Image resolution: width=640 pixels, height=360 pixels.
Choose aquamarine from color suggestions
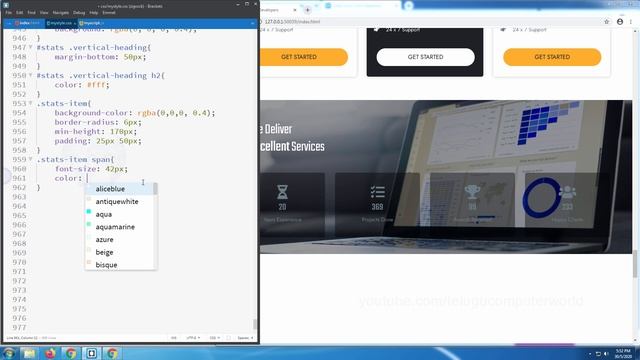pos(119,227)
